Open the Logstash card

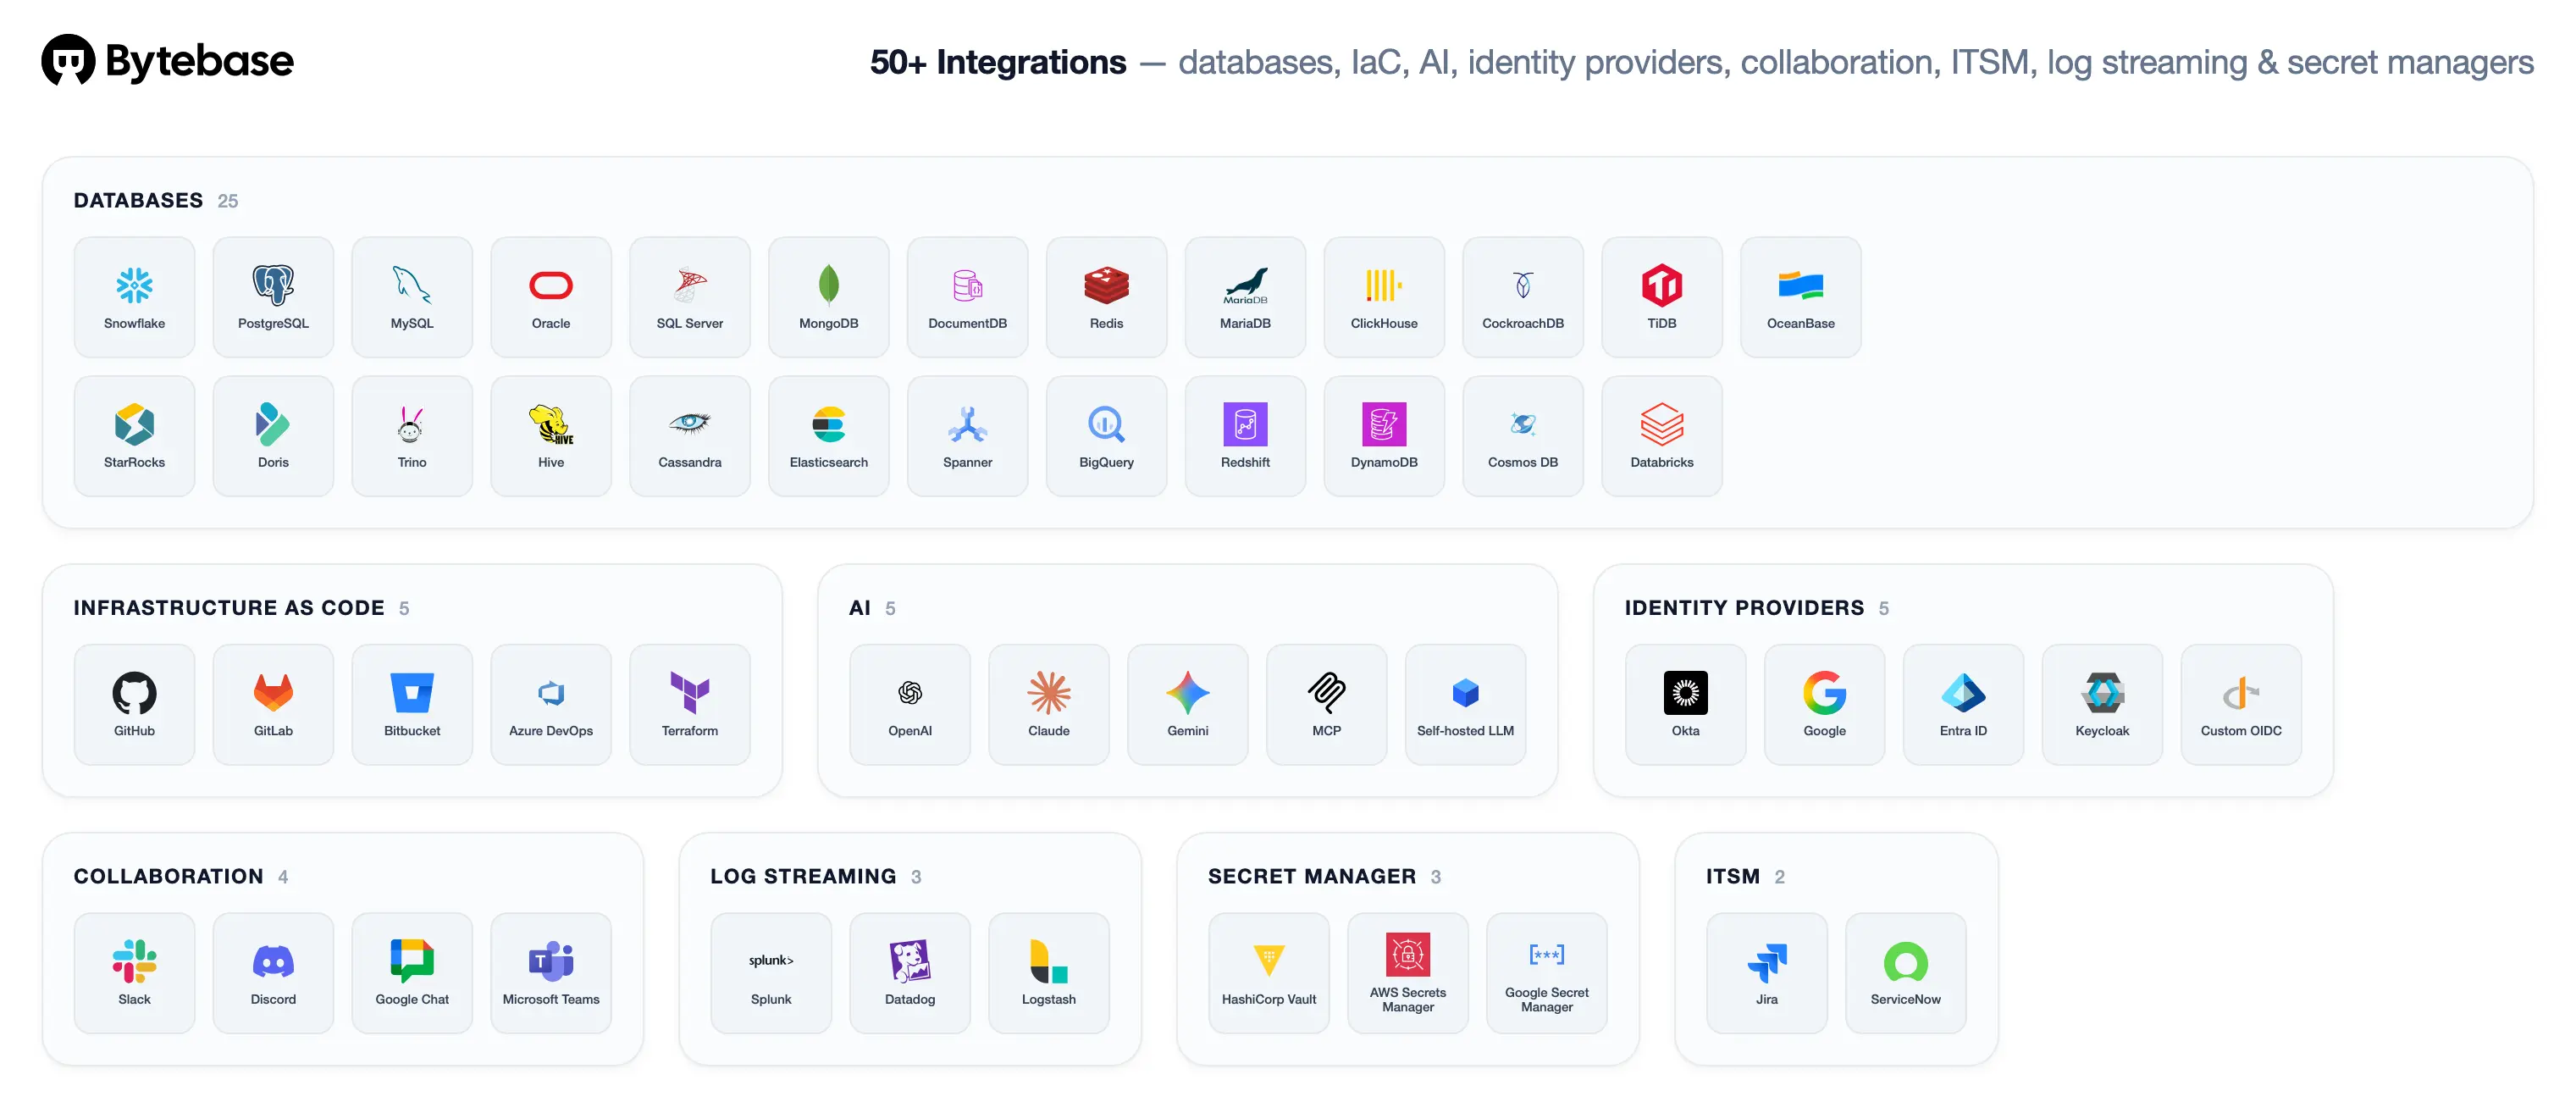(1049, 973)
